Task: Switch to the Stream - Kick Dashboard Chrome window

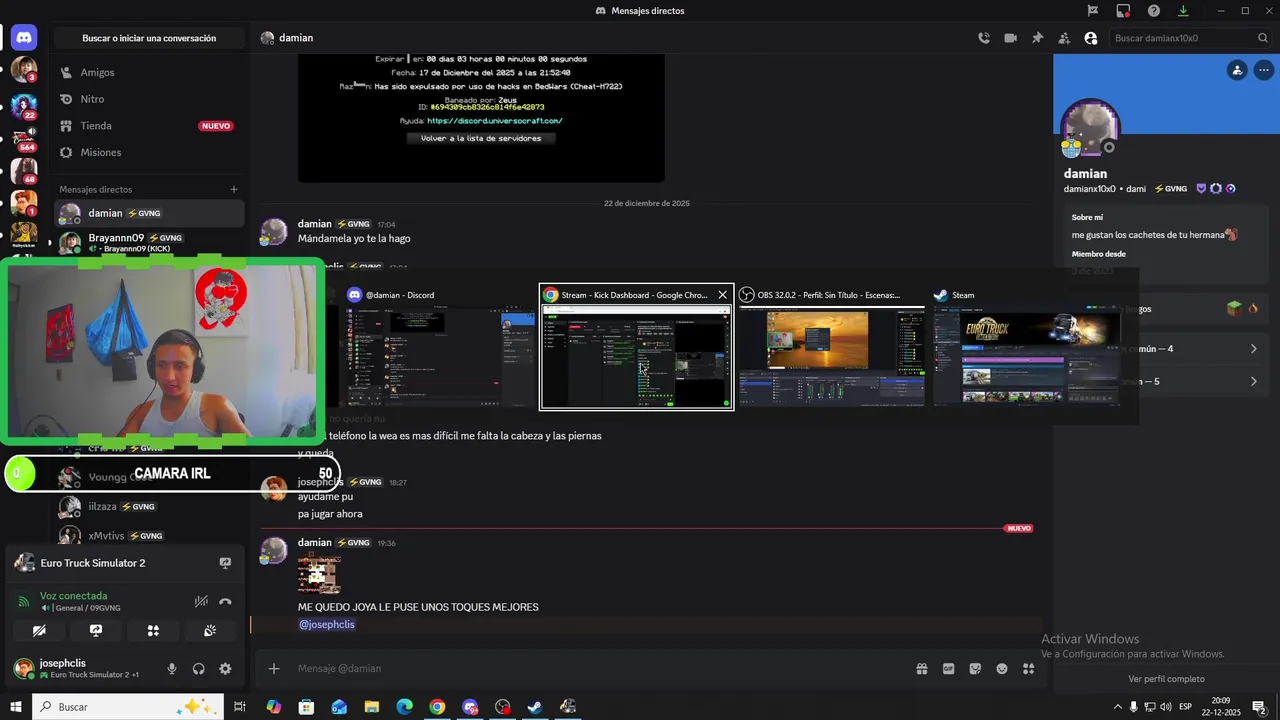Action: pos(636,347)
